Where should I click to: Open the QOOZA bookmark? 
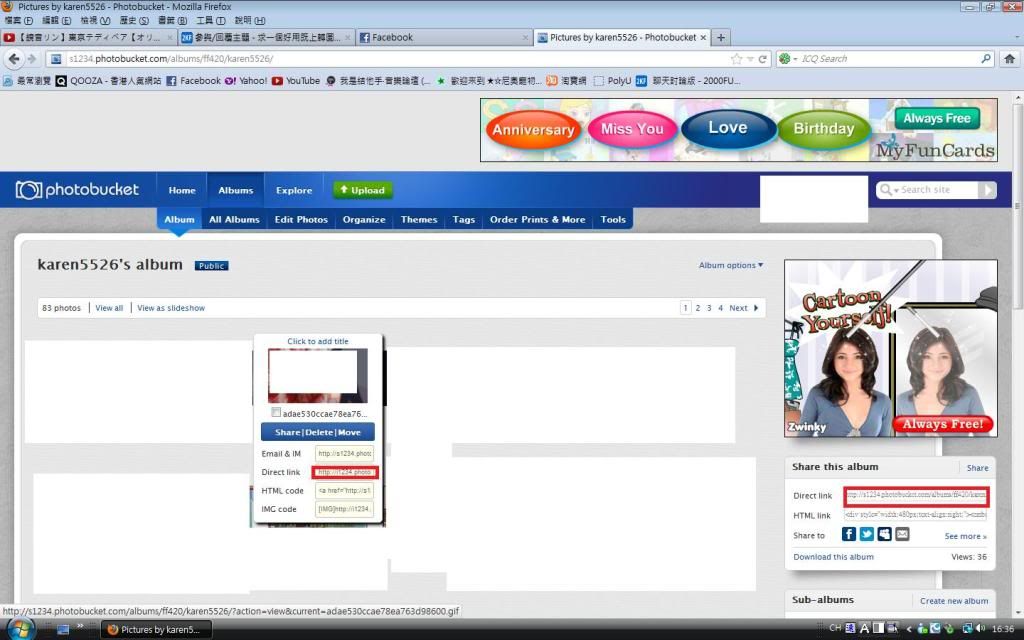pyautogui.click(x=108, y=81)
